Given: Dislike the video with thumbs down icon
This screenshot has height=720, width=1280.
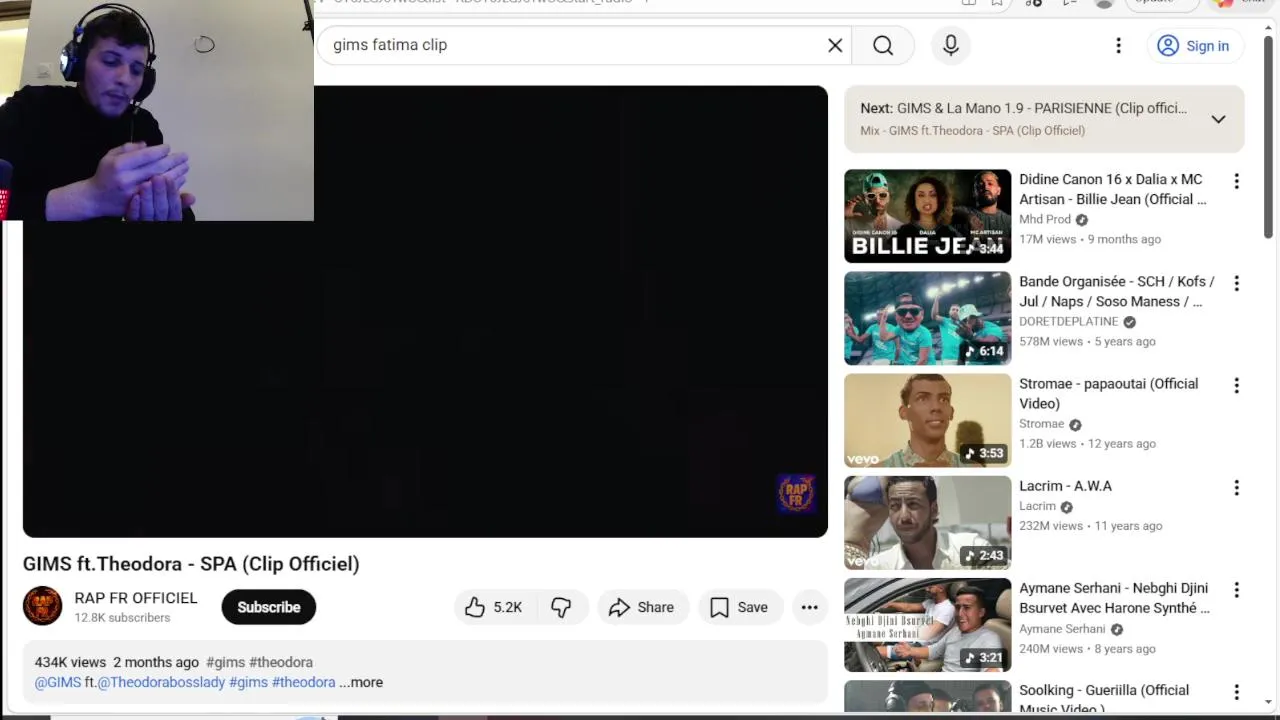Looking at the screenshot, I should coord(561,607).
